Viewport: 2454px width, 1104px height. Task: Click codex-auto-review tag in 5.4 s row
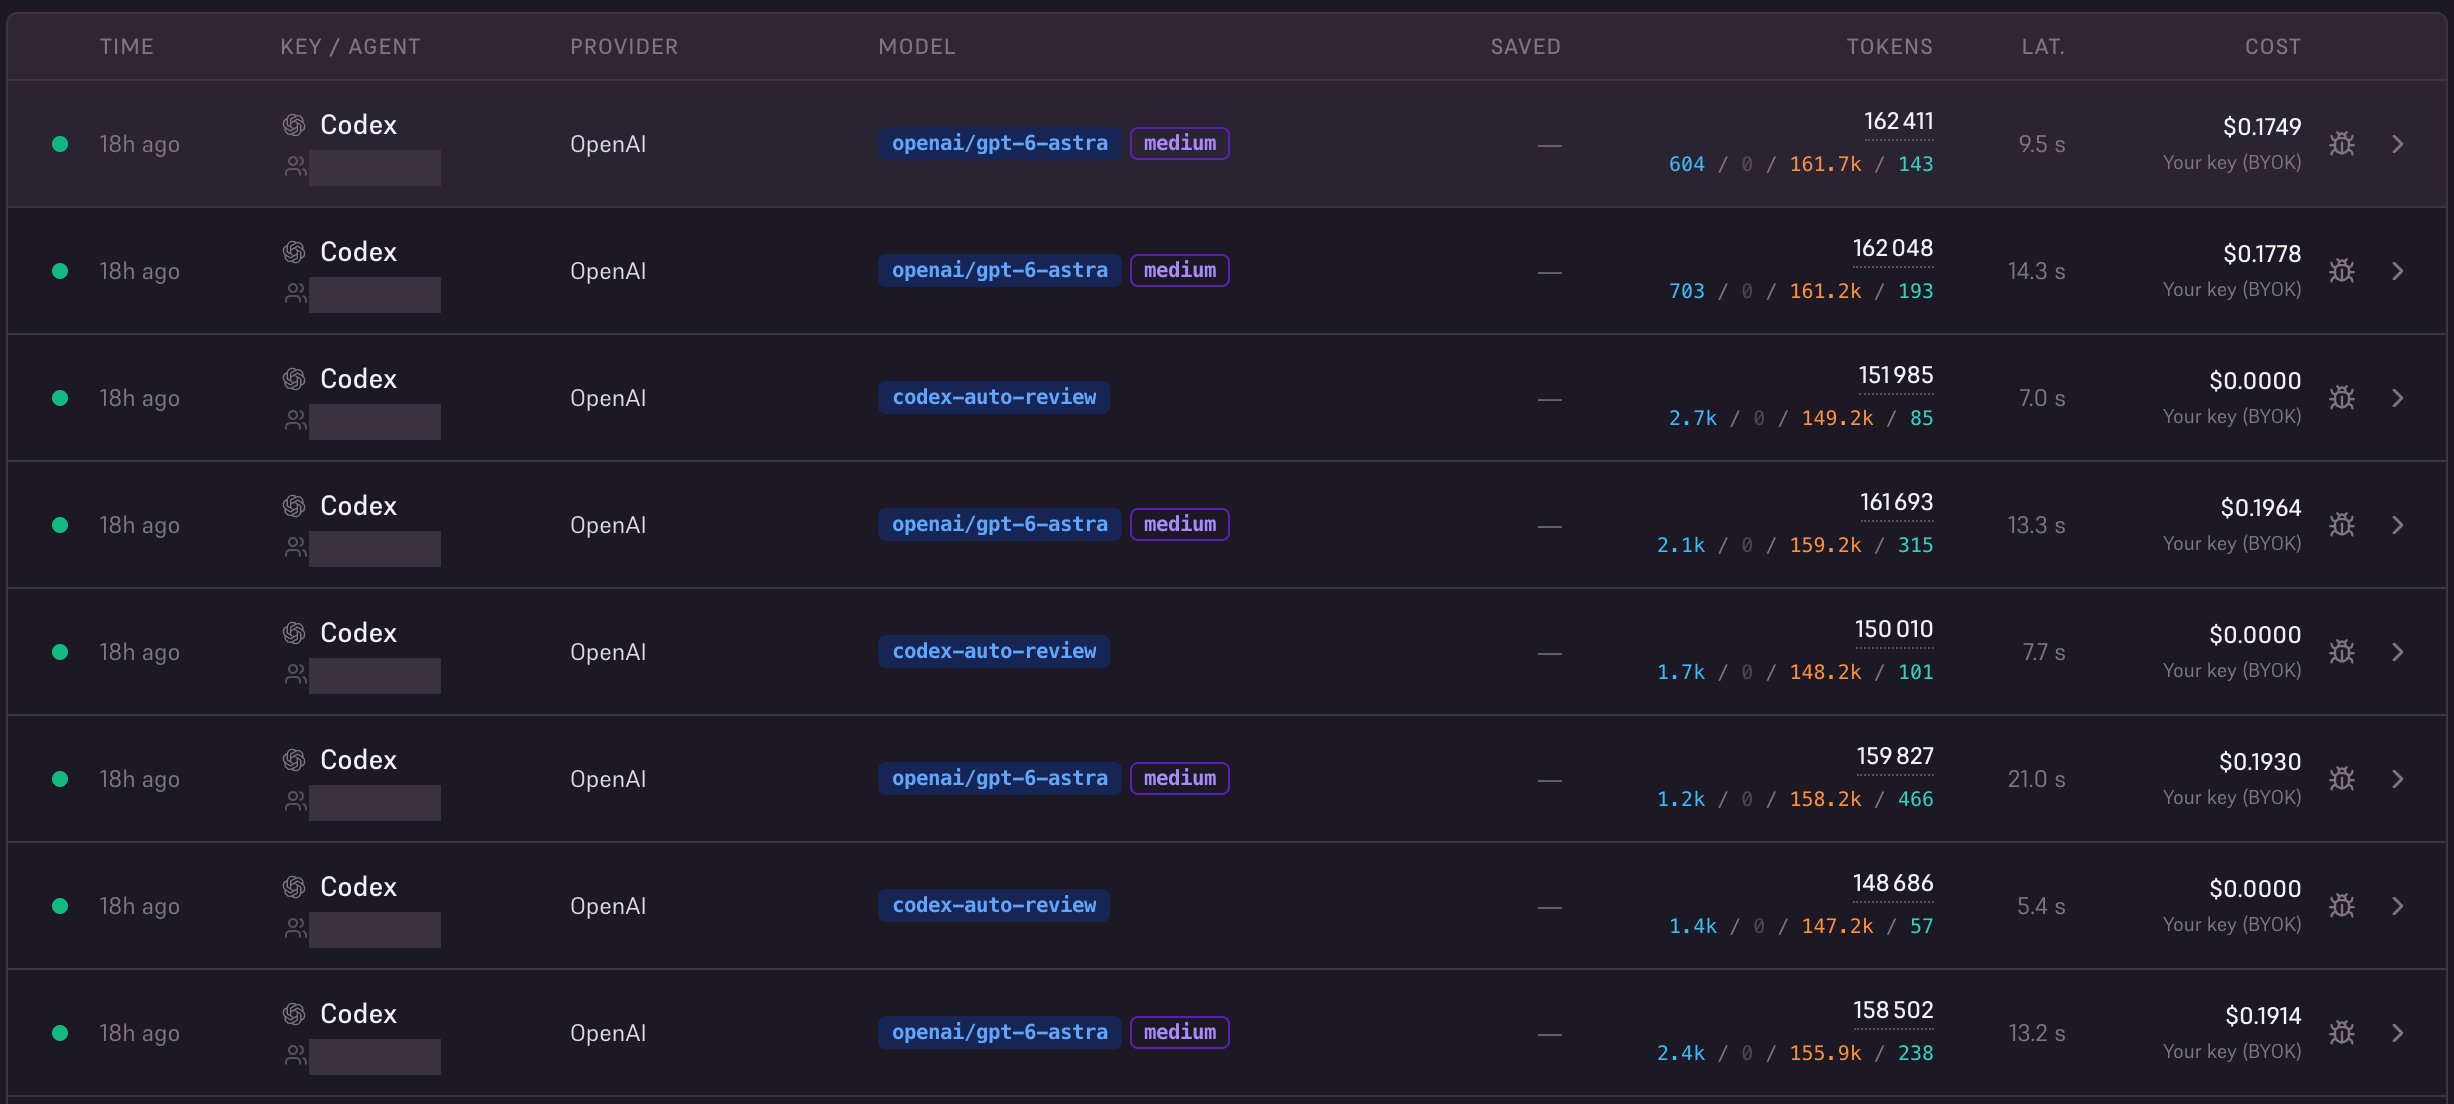(994, 905)
